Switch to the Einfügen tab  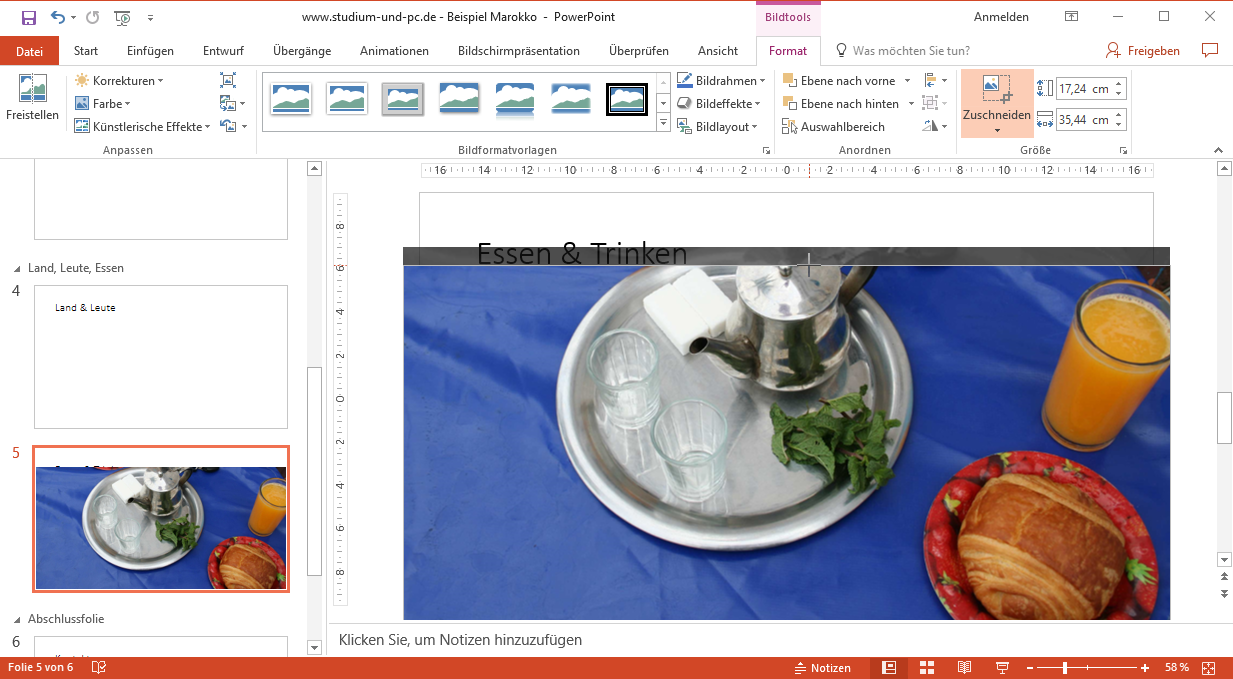coord(150,51)
